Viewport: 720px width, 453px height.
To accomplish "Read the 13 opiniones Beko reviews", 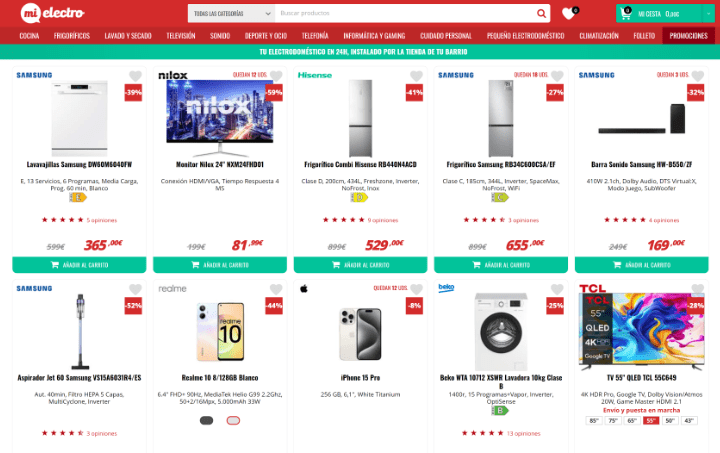I will click(x=523, y=433).
